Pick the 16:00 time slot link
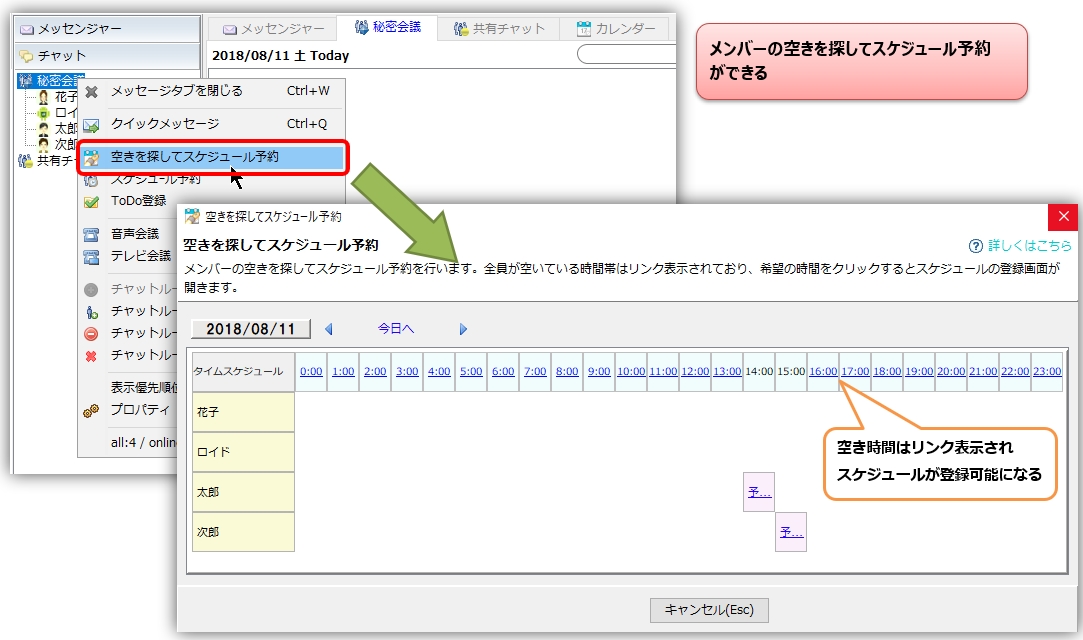The image size is (1083, 640). (823, 371)
